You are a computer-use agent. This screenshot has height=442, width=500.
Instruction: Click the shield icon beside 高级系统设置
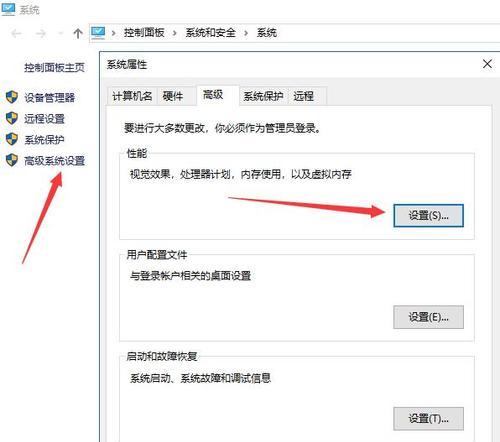(x=12, y=160)
